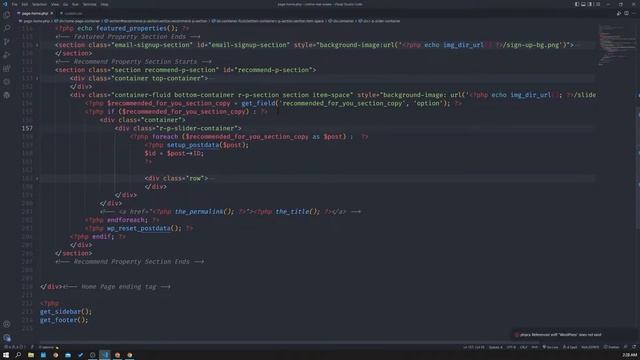Screen dimensions: 640x360
Task: Toggle the bottom panel layout icon
Action: coord(583,4)
